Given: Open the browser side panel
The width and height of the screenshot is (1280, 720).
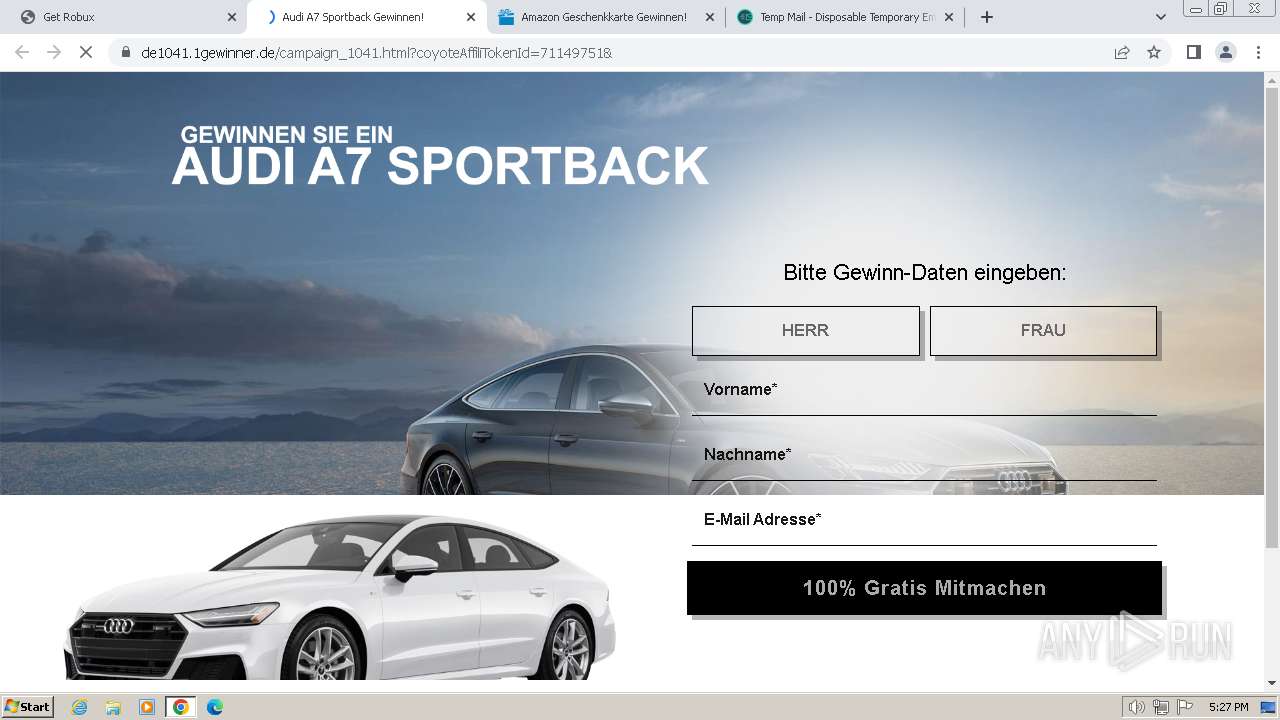Looking at the screenshot, I should pyautogui.click(x=1193, y=52).
